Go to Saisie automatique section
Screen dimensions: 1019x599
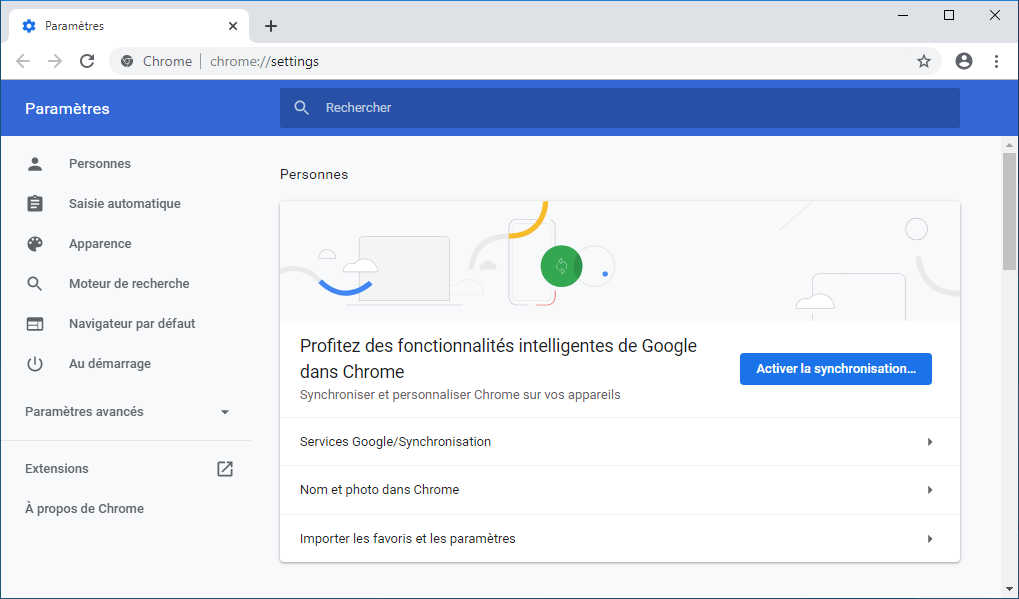coord(125,204)
